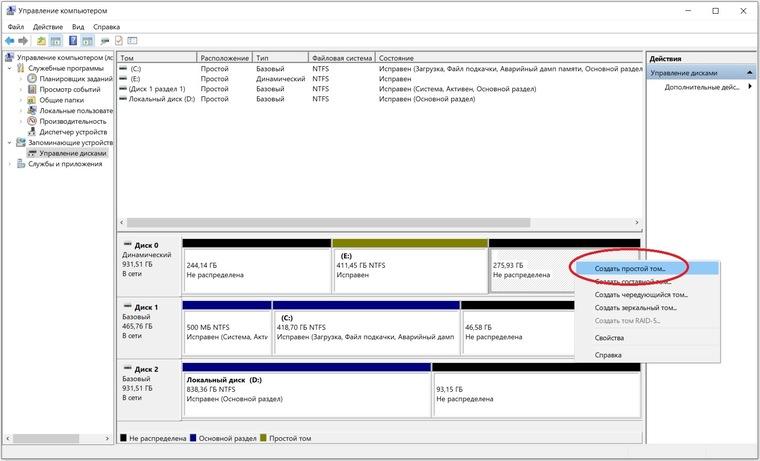This screenshot has height=461, width=760.
Task: Expand the Общие папки node
Action: point(21,100)
